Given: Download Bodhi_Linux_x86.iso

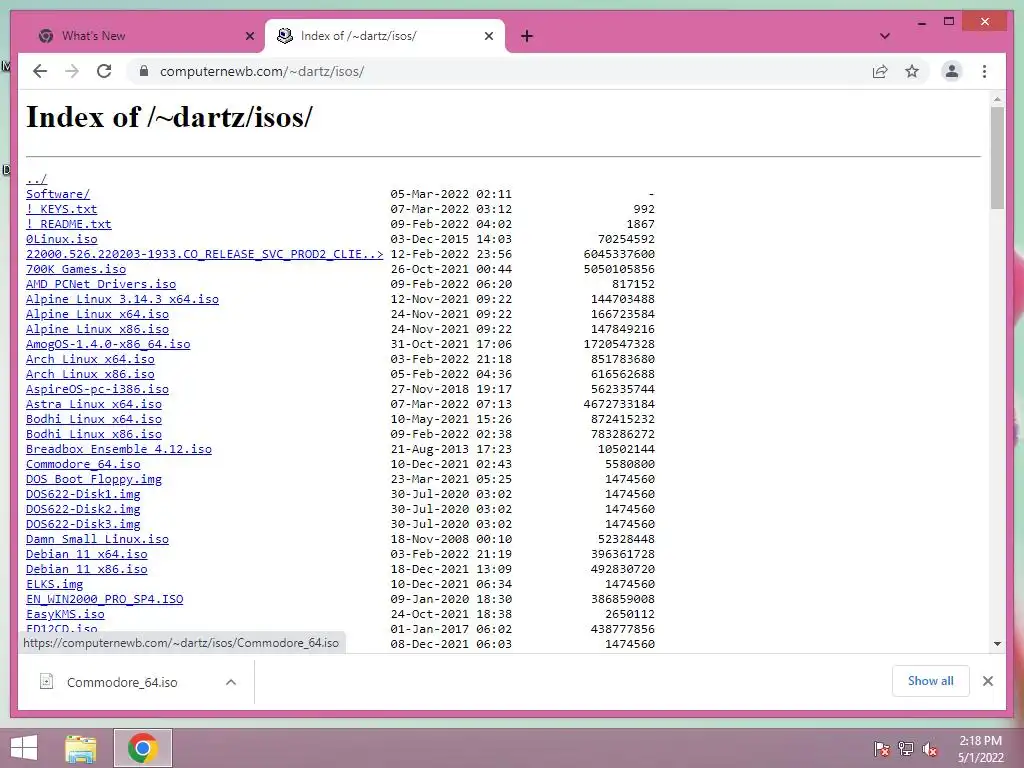Looking at the screenshot, I should (x=93, y=434).
